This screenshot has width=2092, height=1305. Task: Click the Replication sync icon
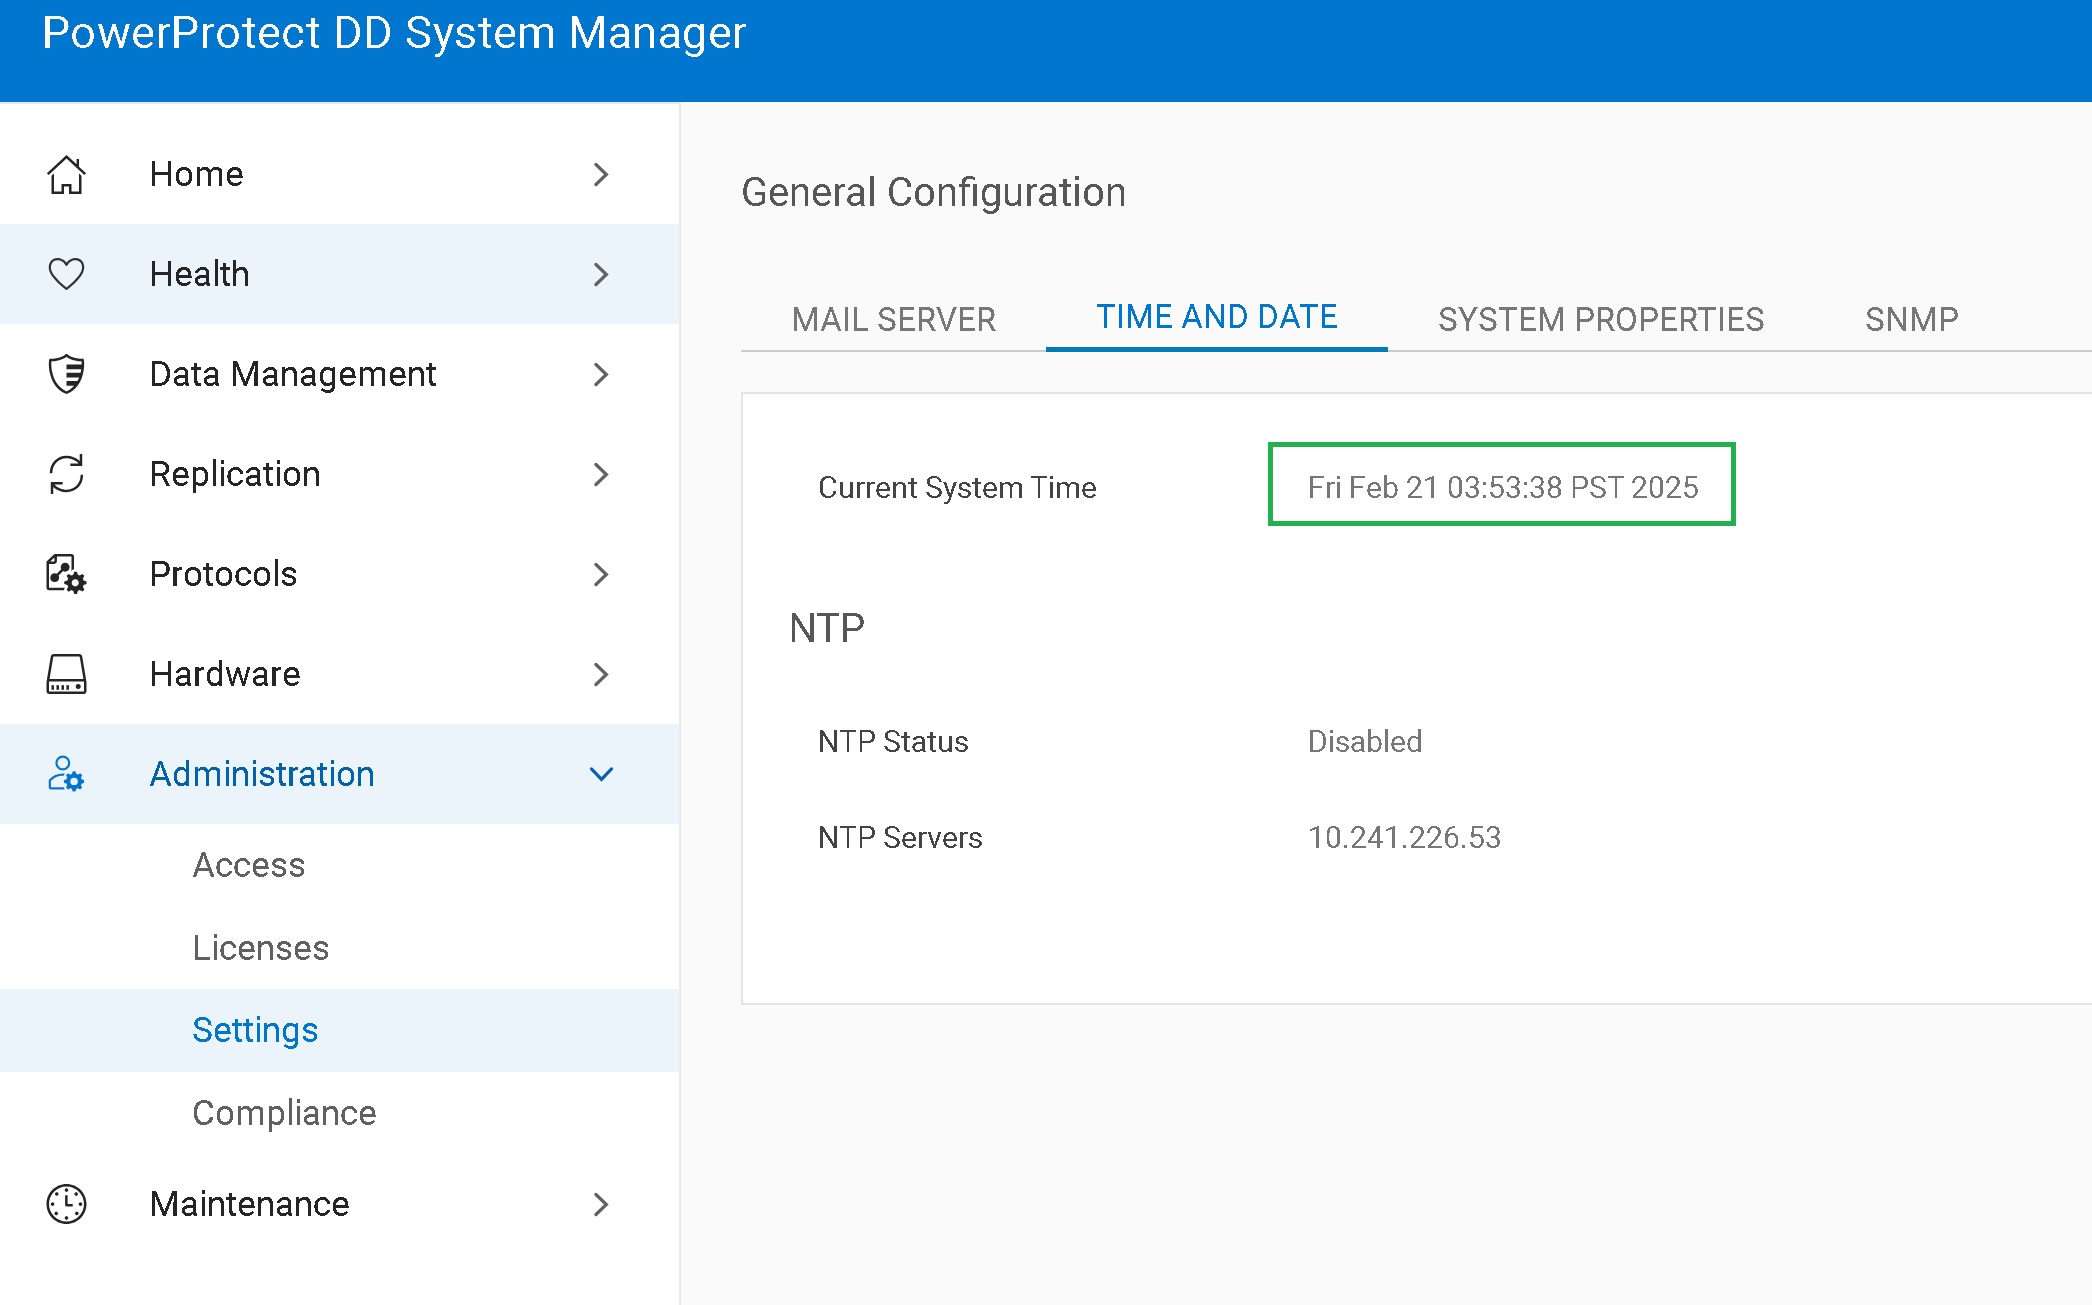click(65, 474)
